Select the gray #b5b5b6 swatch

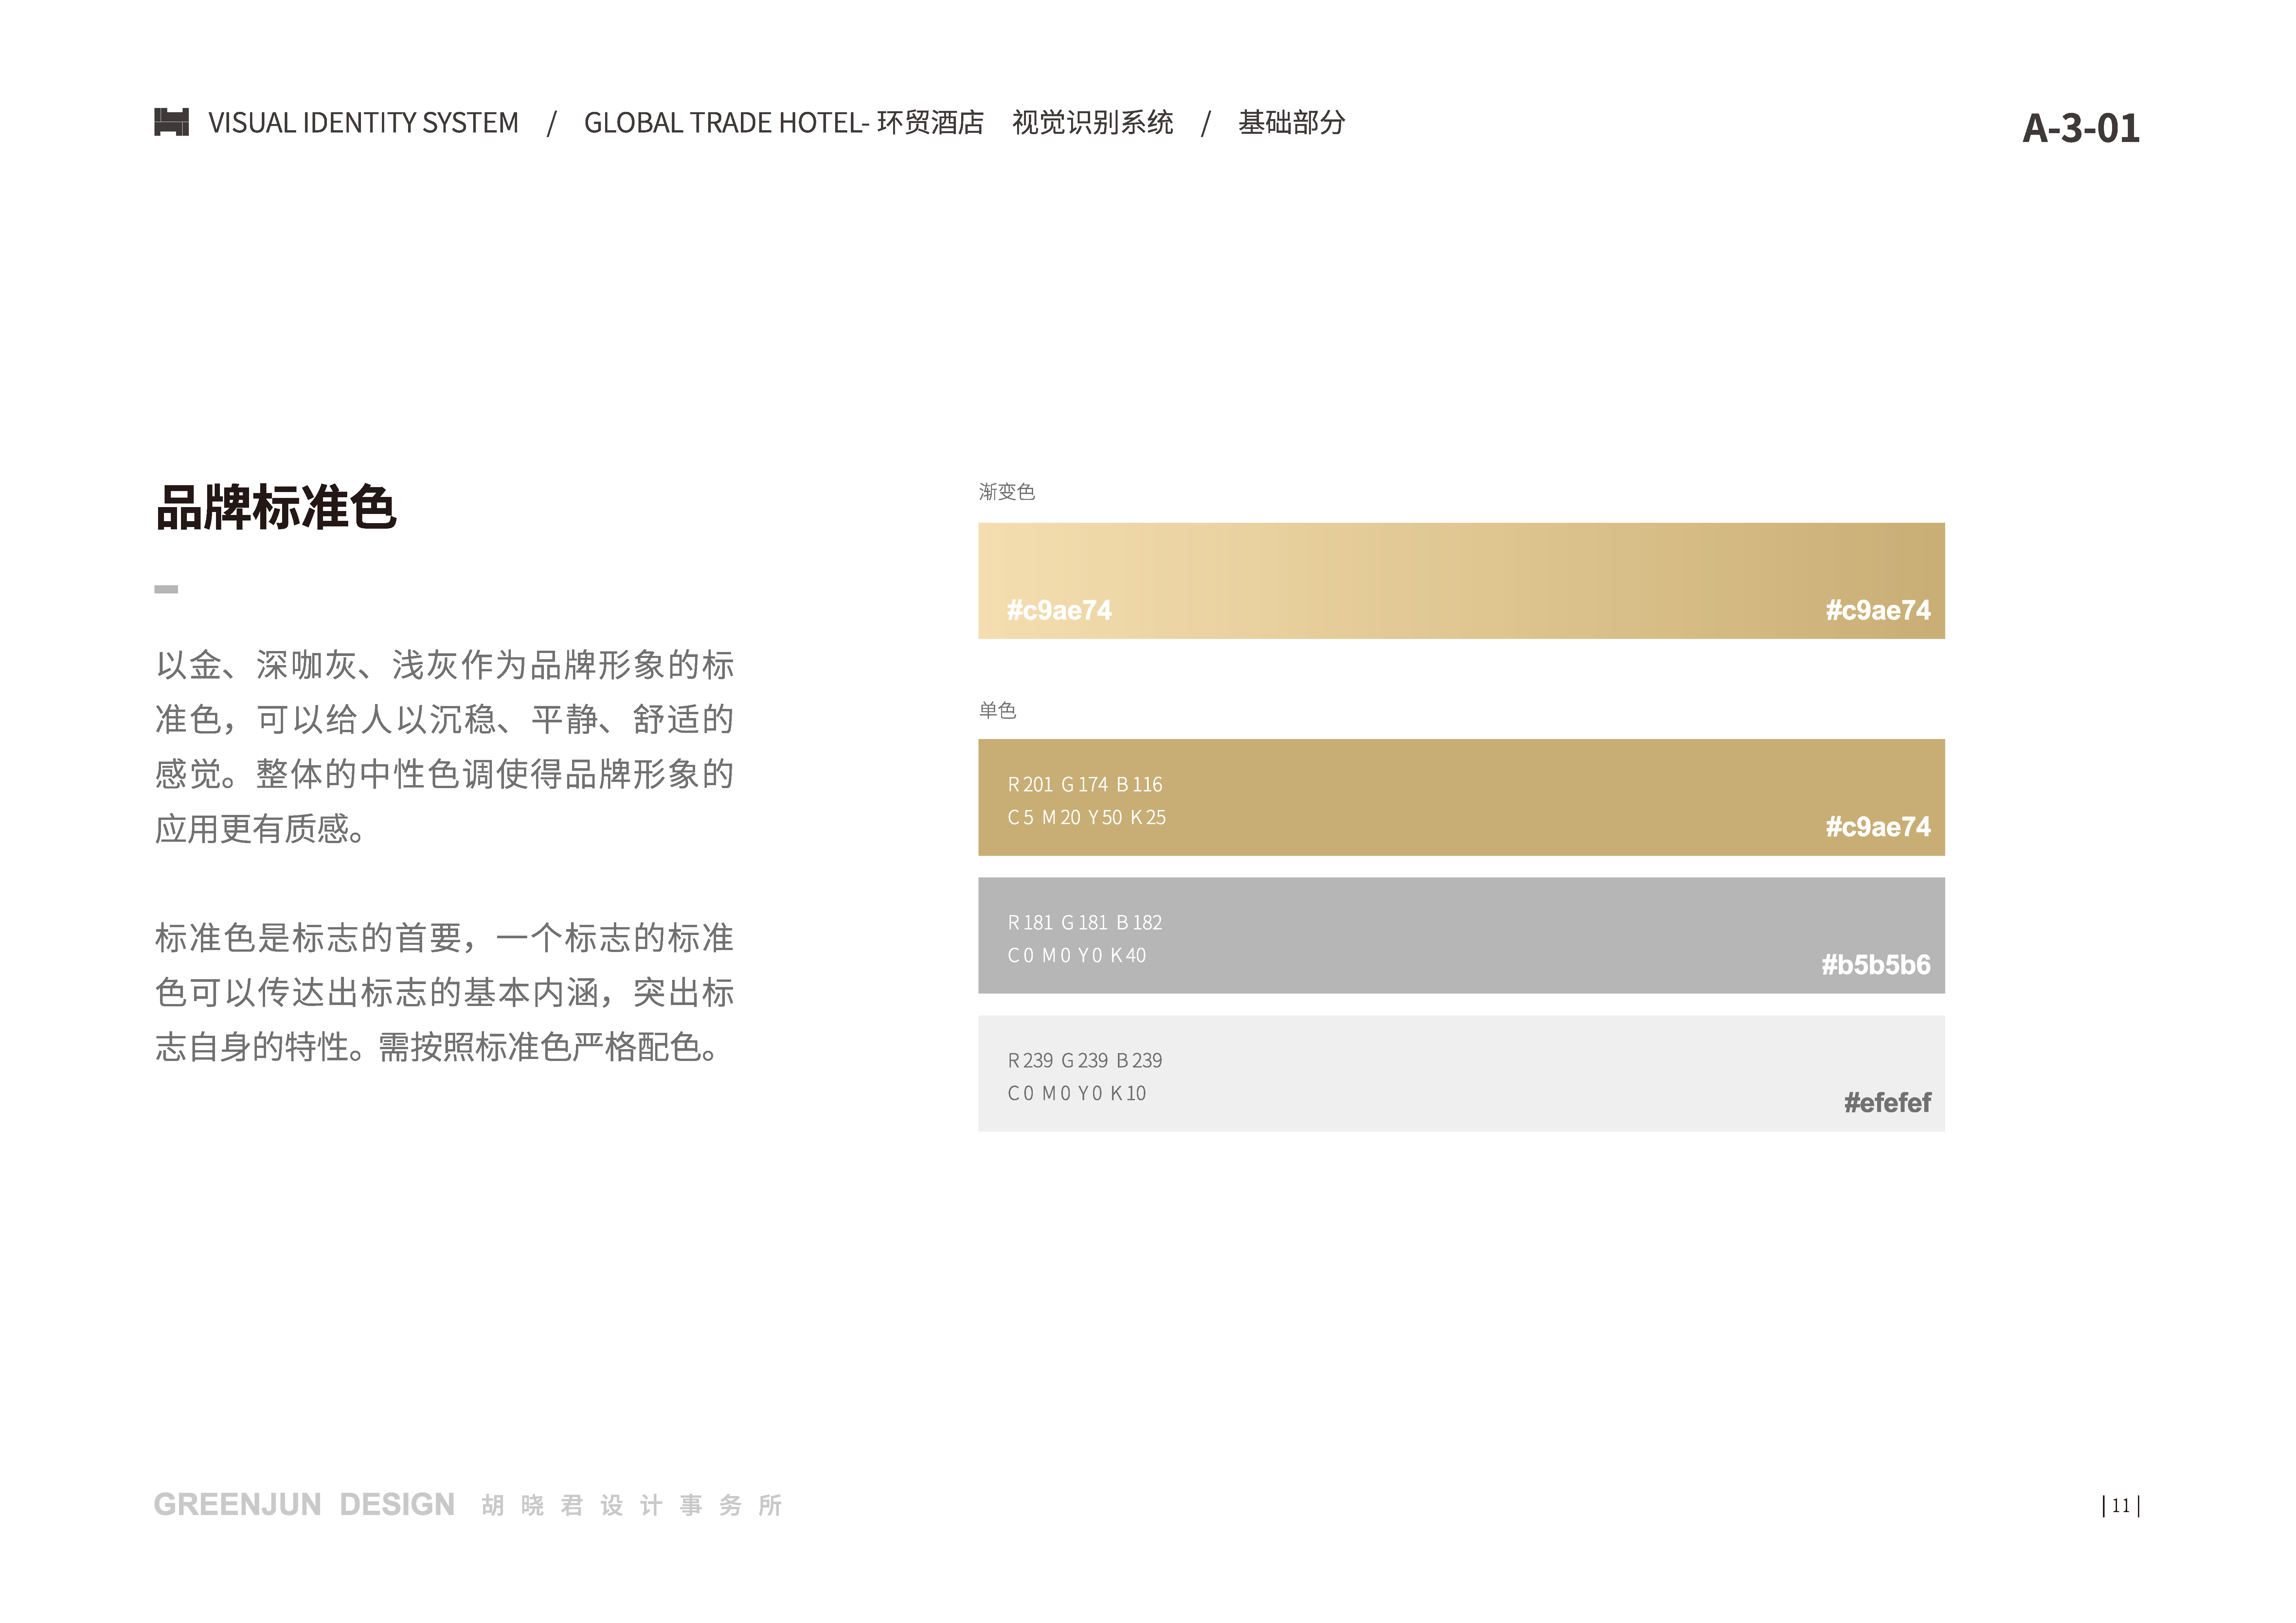click(x=1461, y=935)
